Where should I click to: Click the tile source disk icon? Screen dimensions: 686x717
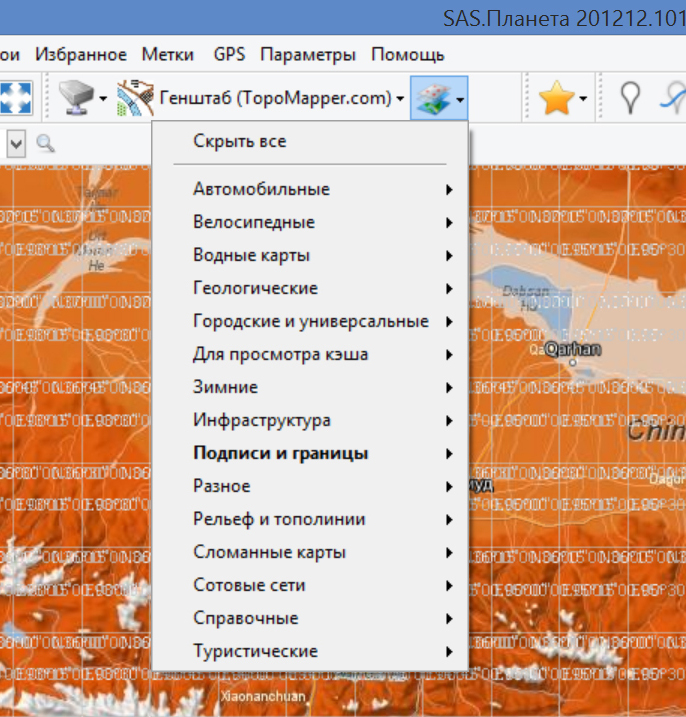coord(76,98)
